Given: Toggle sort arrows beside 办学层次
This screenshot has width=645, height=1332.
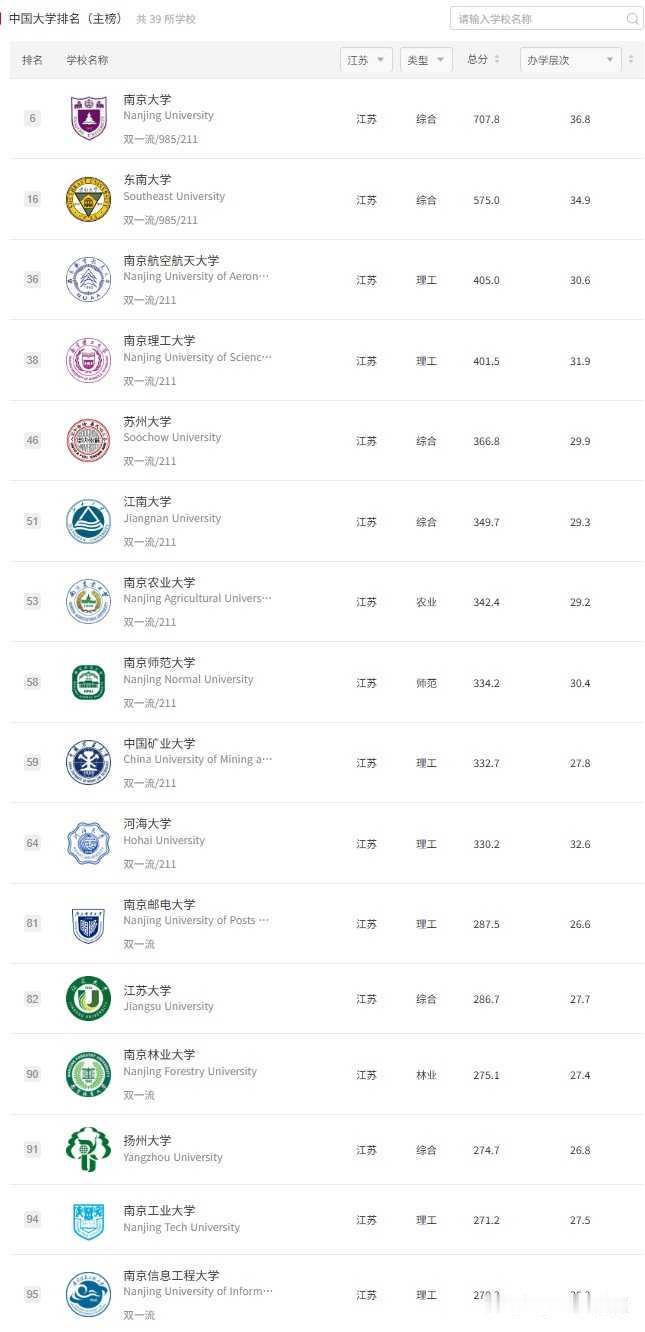Looking at the screenshot, I should pyautogui.click(x=631, y=60).
